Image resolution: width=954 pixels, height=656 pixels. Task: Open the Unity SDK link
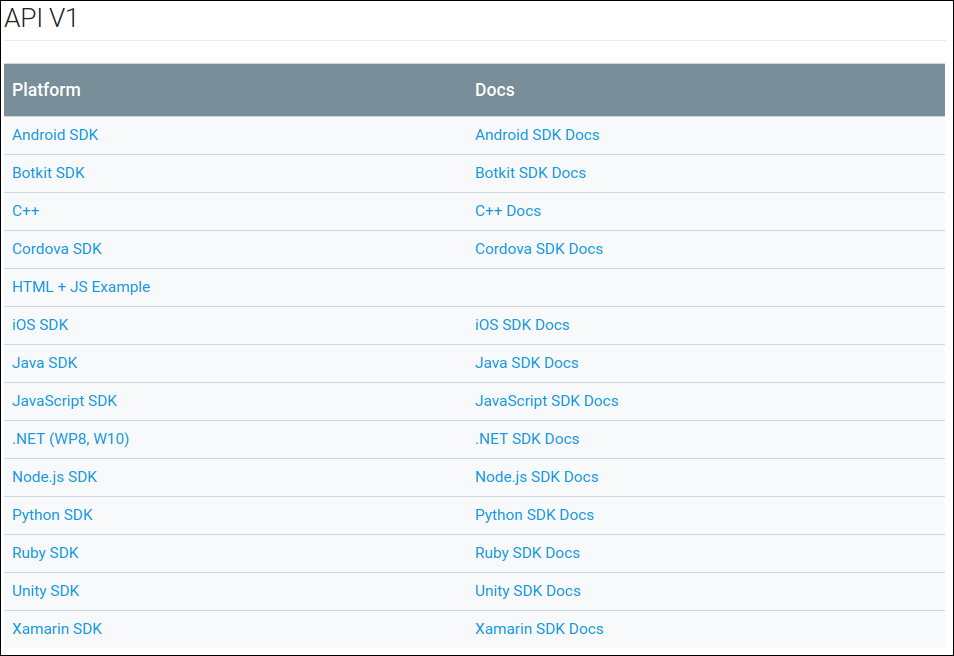click(46, 591)
